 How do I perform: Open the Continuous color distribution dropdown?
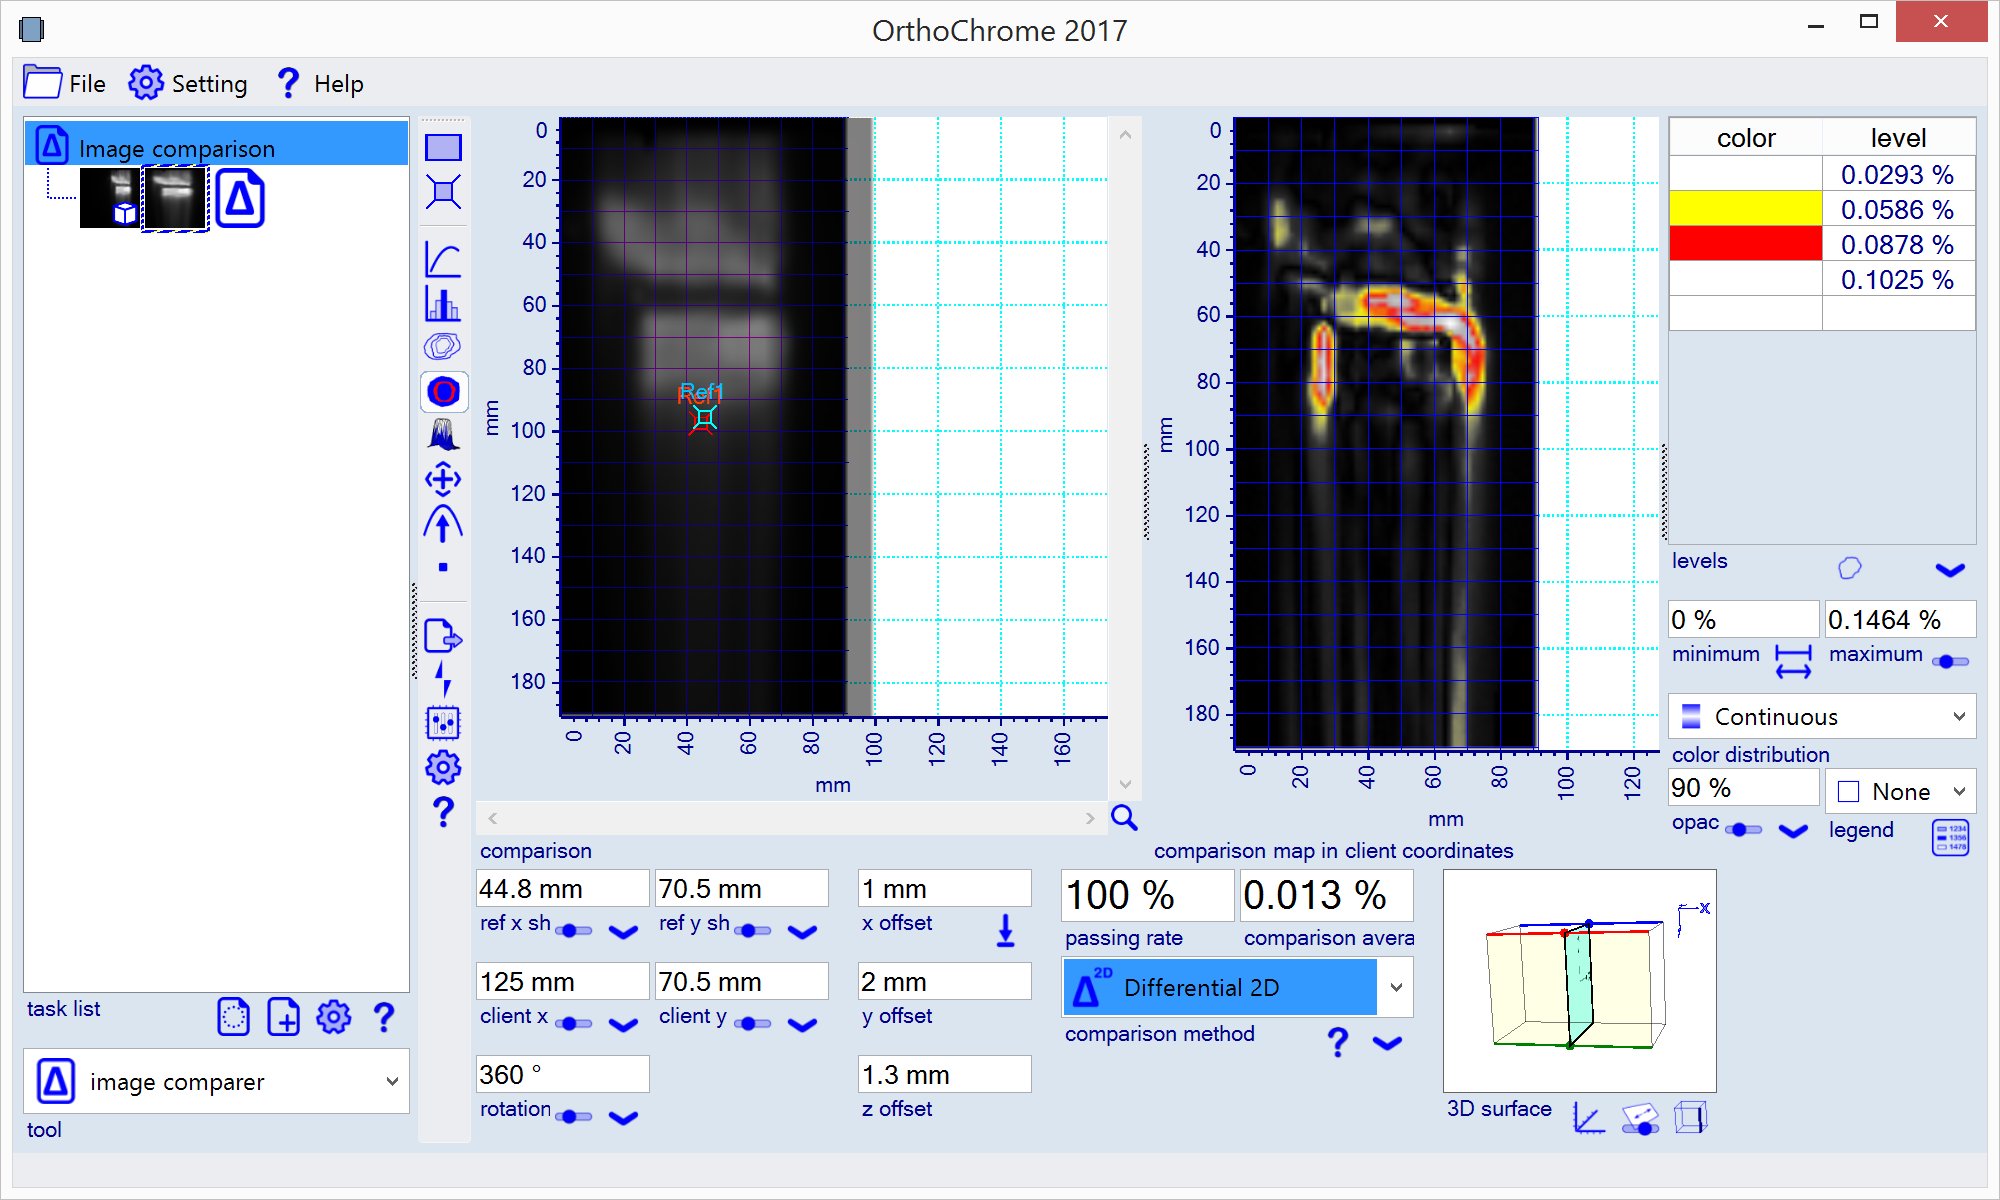click(1958, 716)
